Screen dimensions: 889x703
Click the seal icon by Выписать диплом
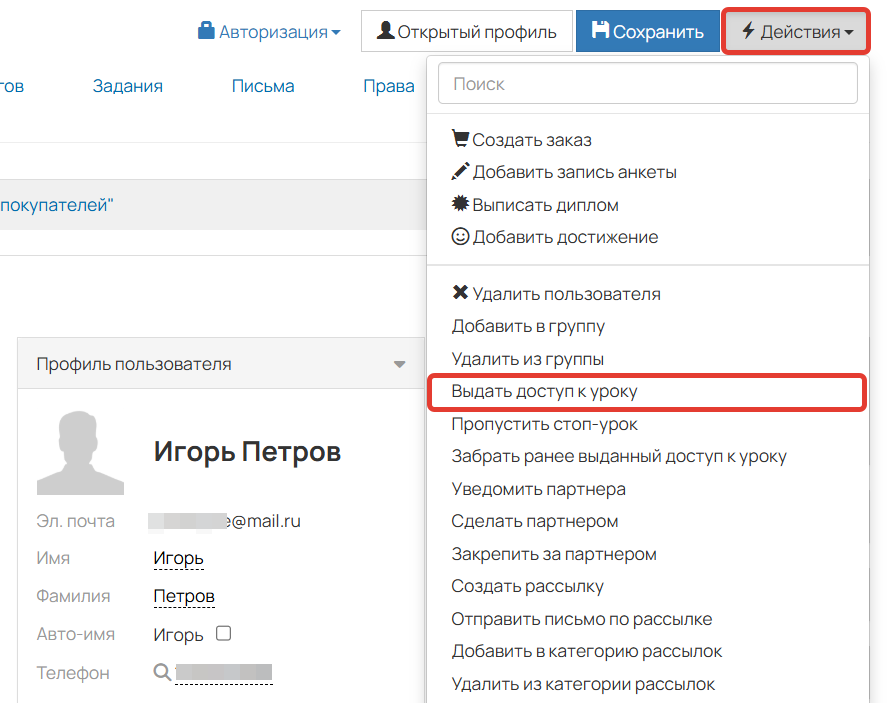point(460,204)
